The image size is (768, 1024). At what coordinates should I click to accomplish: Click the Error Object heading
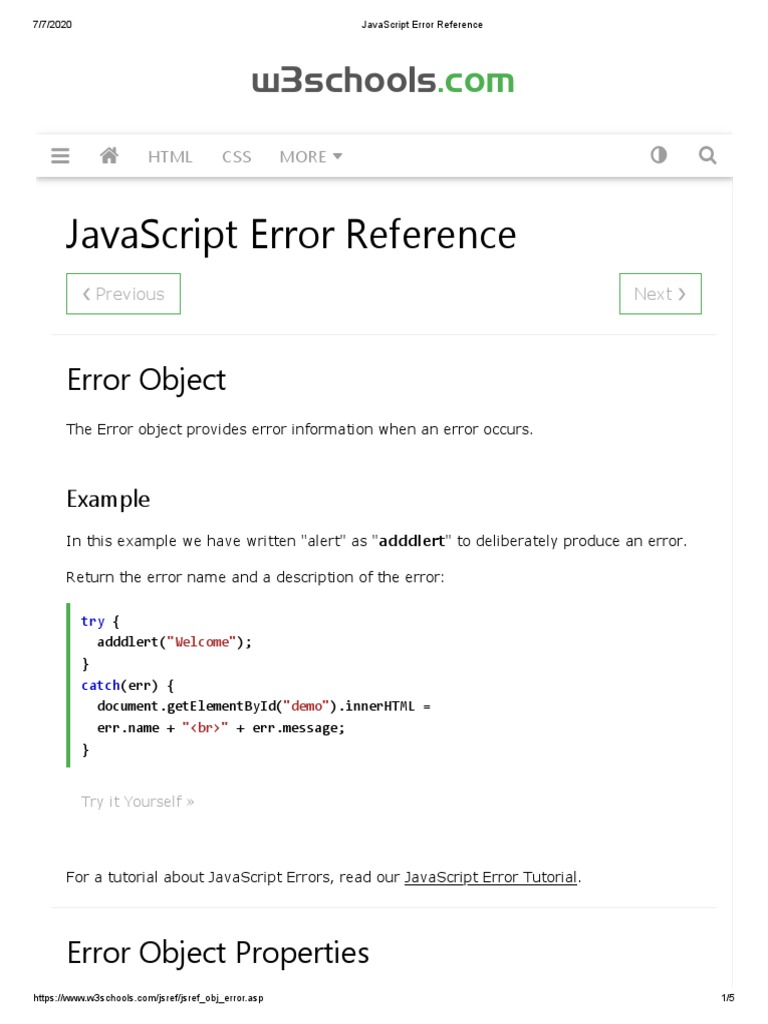point(146,380)
